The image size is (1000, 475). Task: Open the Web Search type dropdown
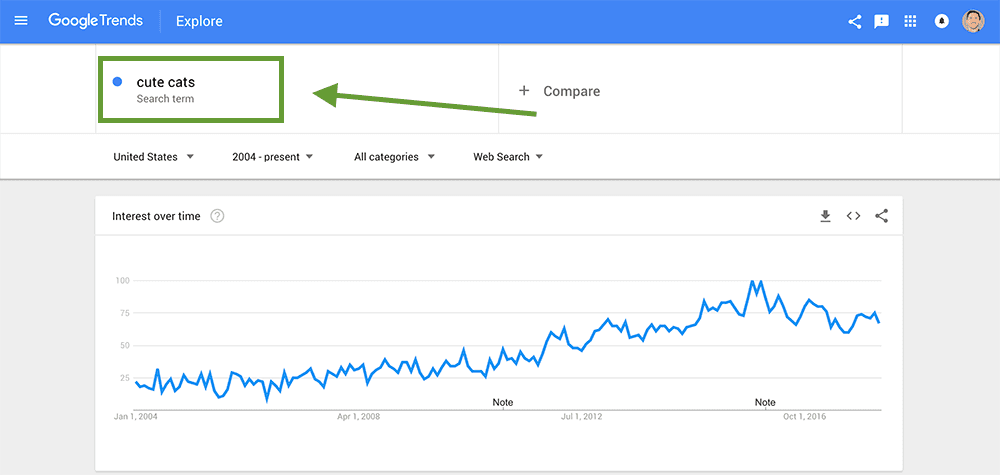pos(508,157)
